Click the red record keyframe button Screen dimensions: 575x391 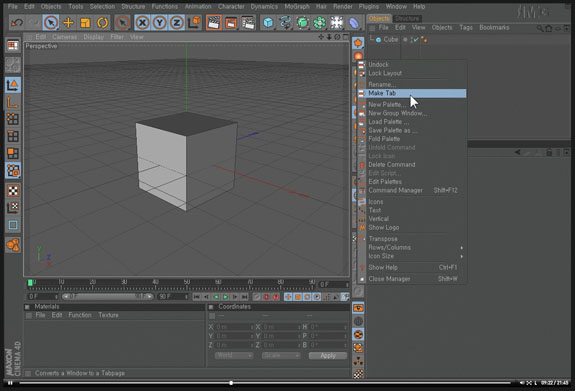267,296
